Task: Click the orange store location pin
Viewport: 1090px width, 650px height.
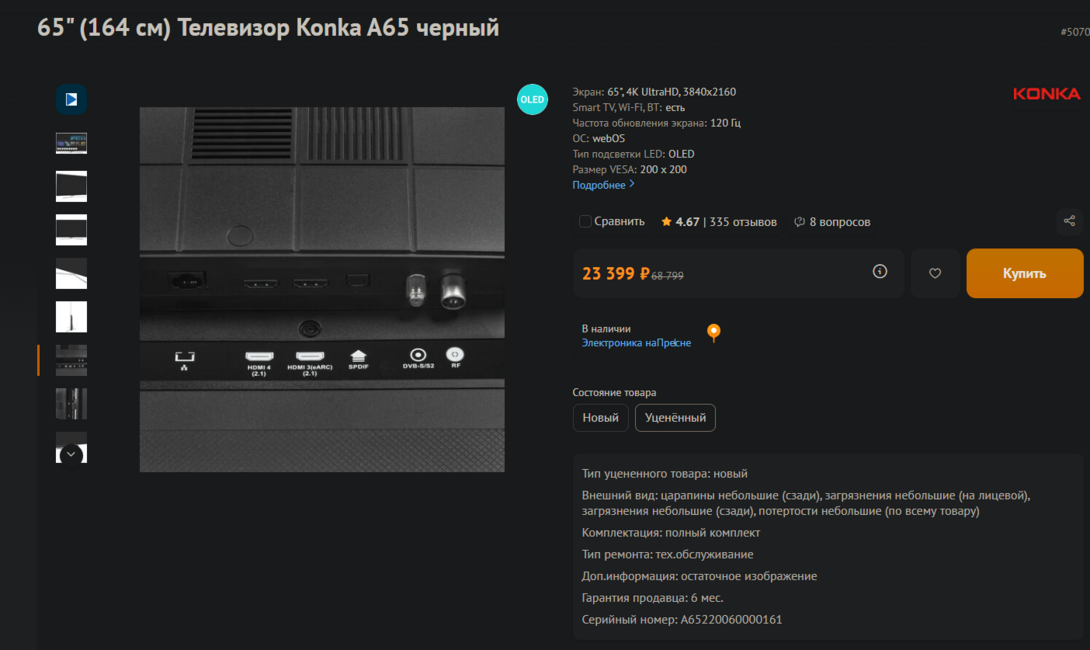Action: coord(713,333)
